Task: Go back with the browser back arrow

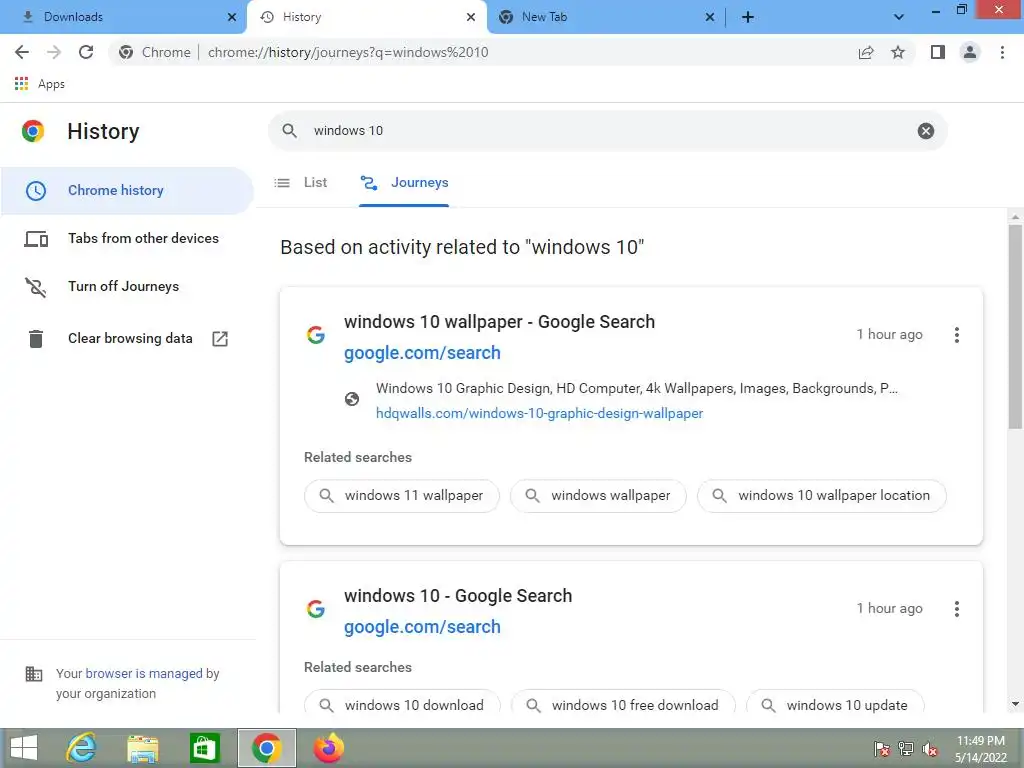Action: (x=22, y=52)
